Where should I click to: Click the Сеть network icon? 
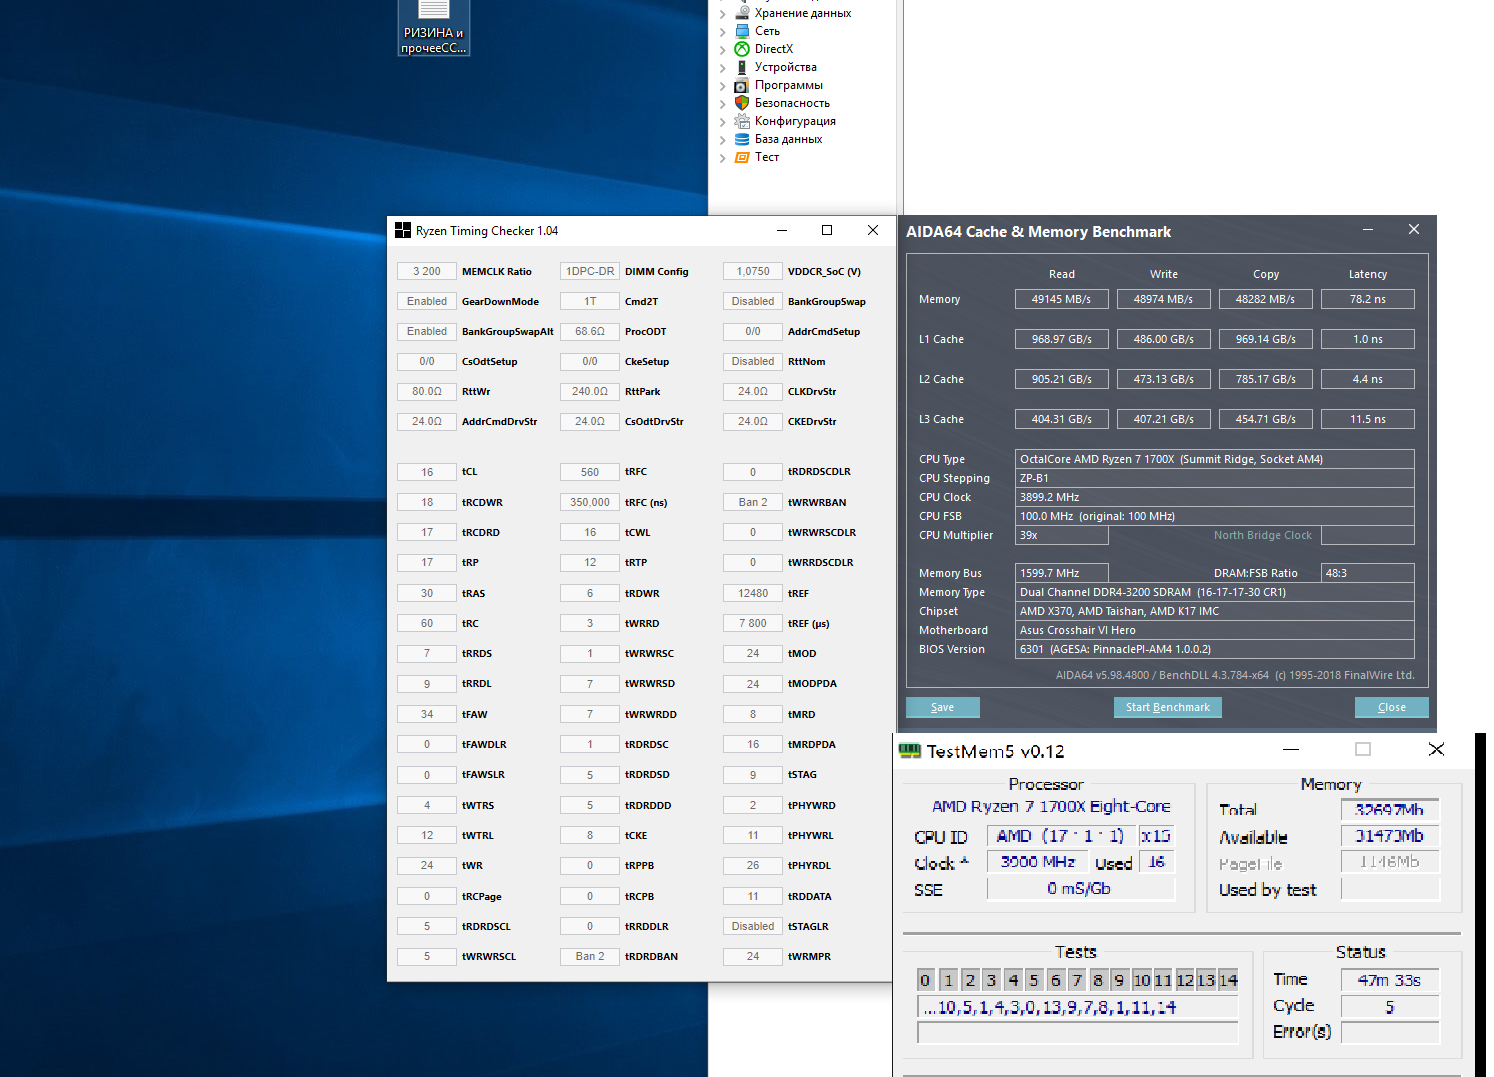tap(742, 31)
